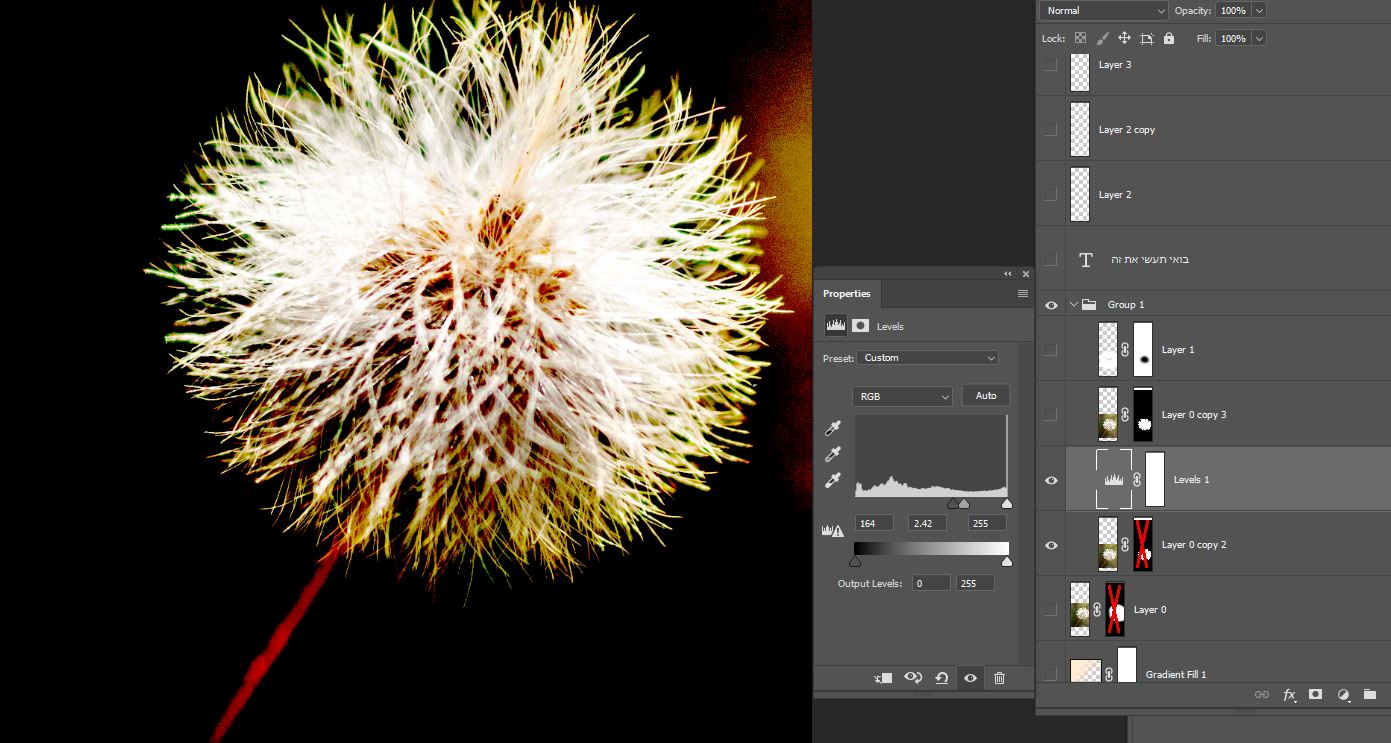
Task: Click the Masks icon in Properties panel
Action: [860, 326]
